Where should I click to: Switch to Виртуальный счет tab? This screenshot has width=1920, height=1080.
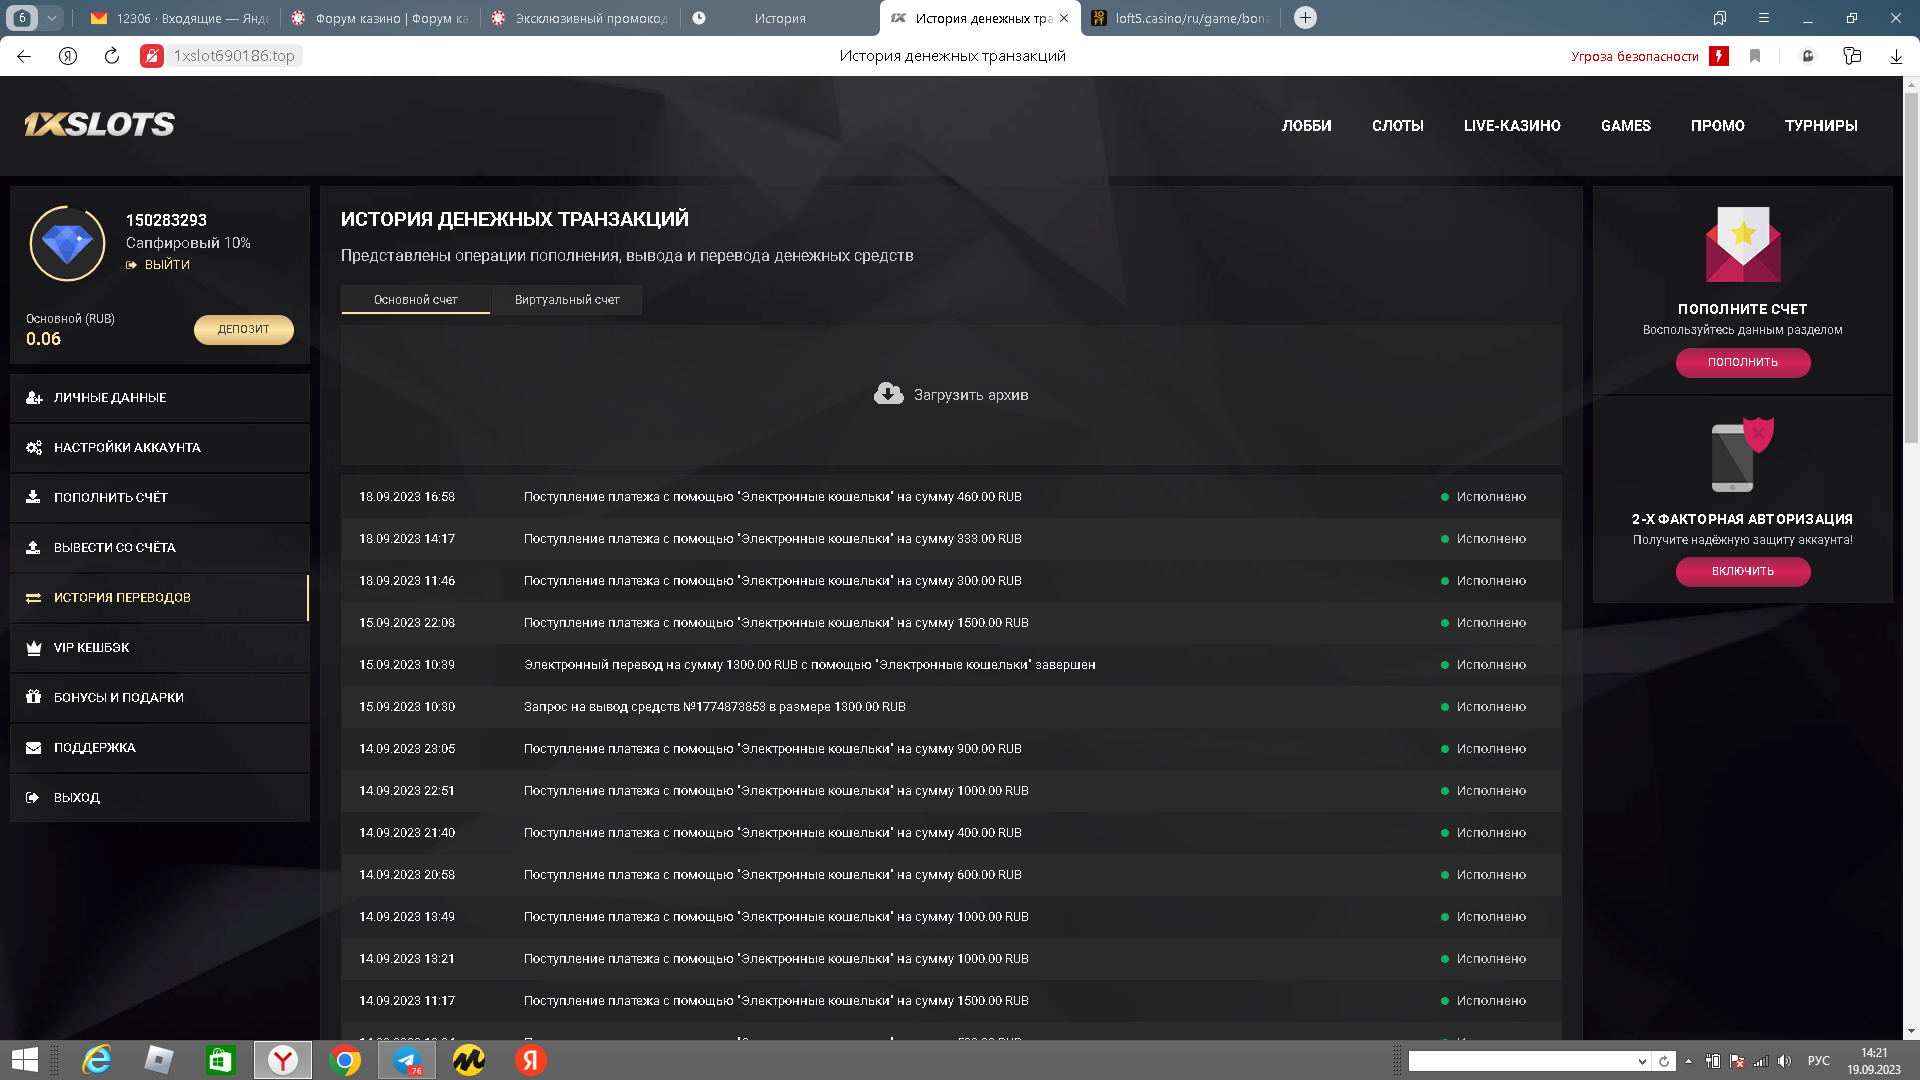(x=567, y=300)
